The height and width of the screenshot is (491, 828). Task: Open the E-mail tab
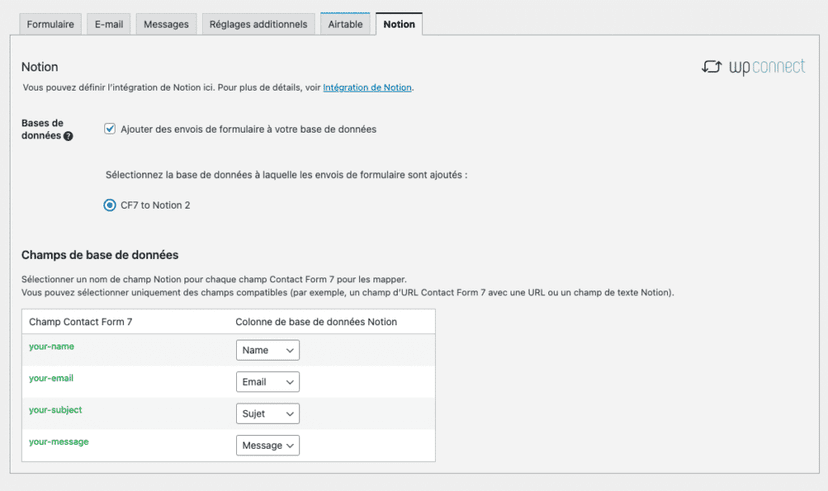[x=109, y=24]
